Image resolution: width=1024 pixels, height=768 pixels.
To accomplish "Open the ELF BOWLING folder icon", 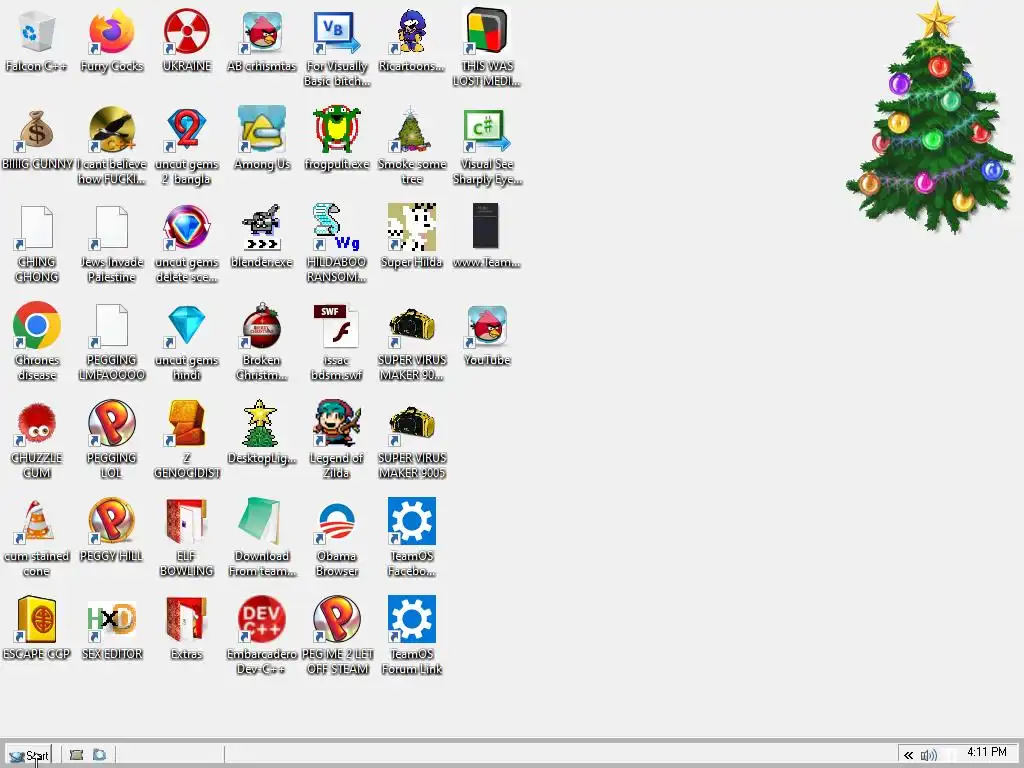I will click(187, 522).
